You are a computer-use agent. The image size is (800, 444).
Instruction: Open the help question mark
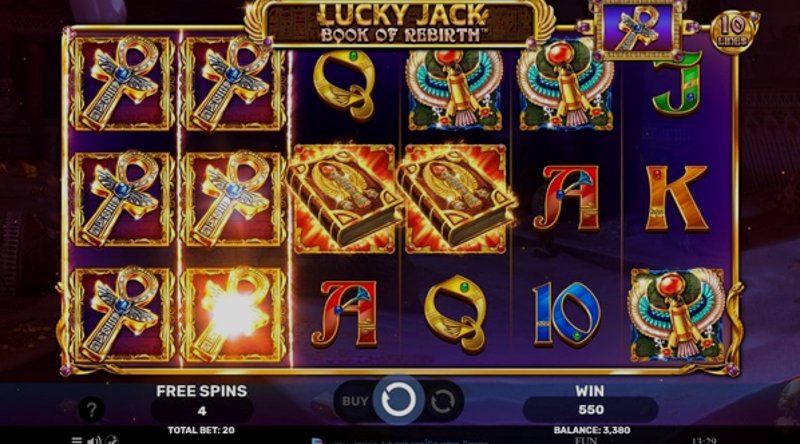tap(91, 409)
